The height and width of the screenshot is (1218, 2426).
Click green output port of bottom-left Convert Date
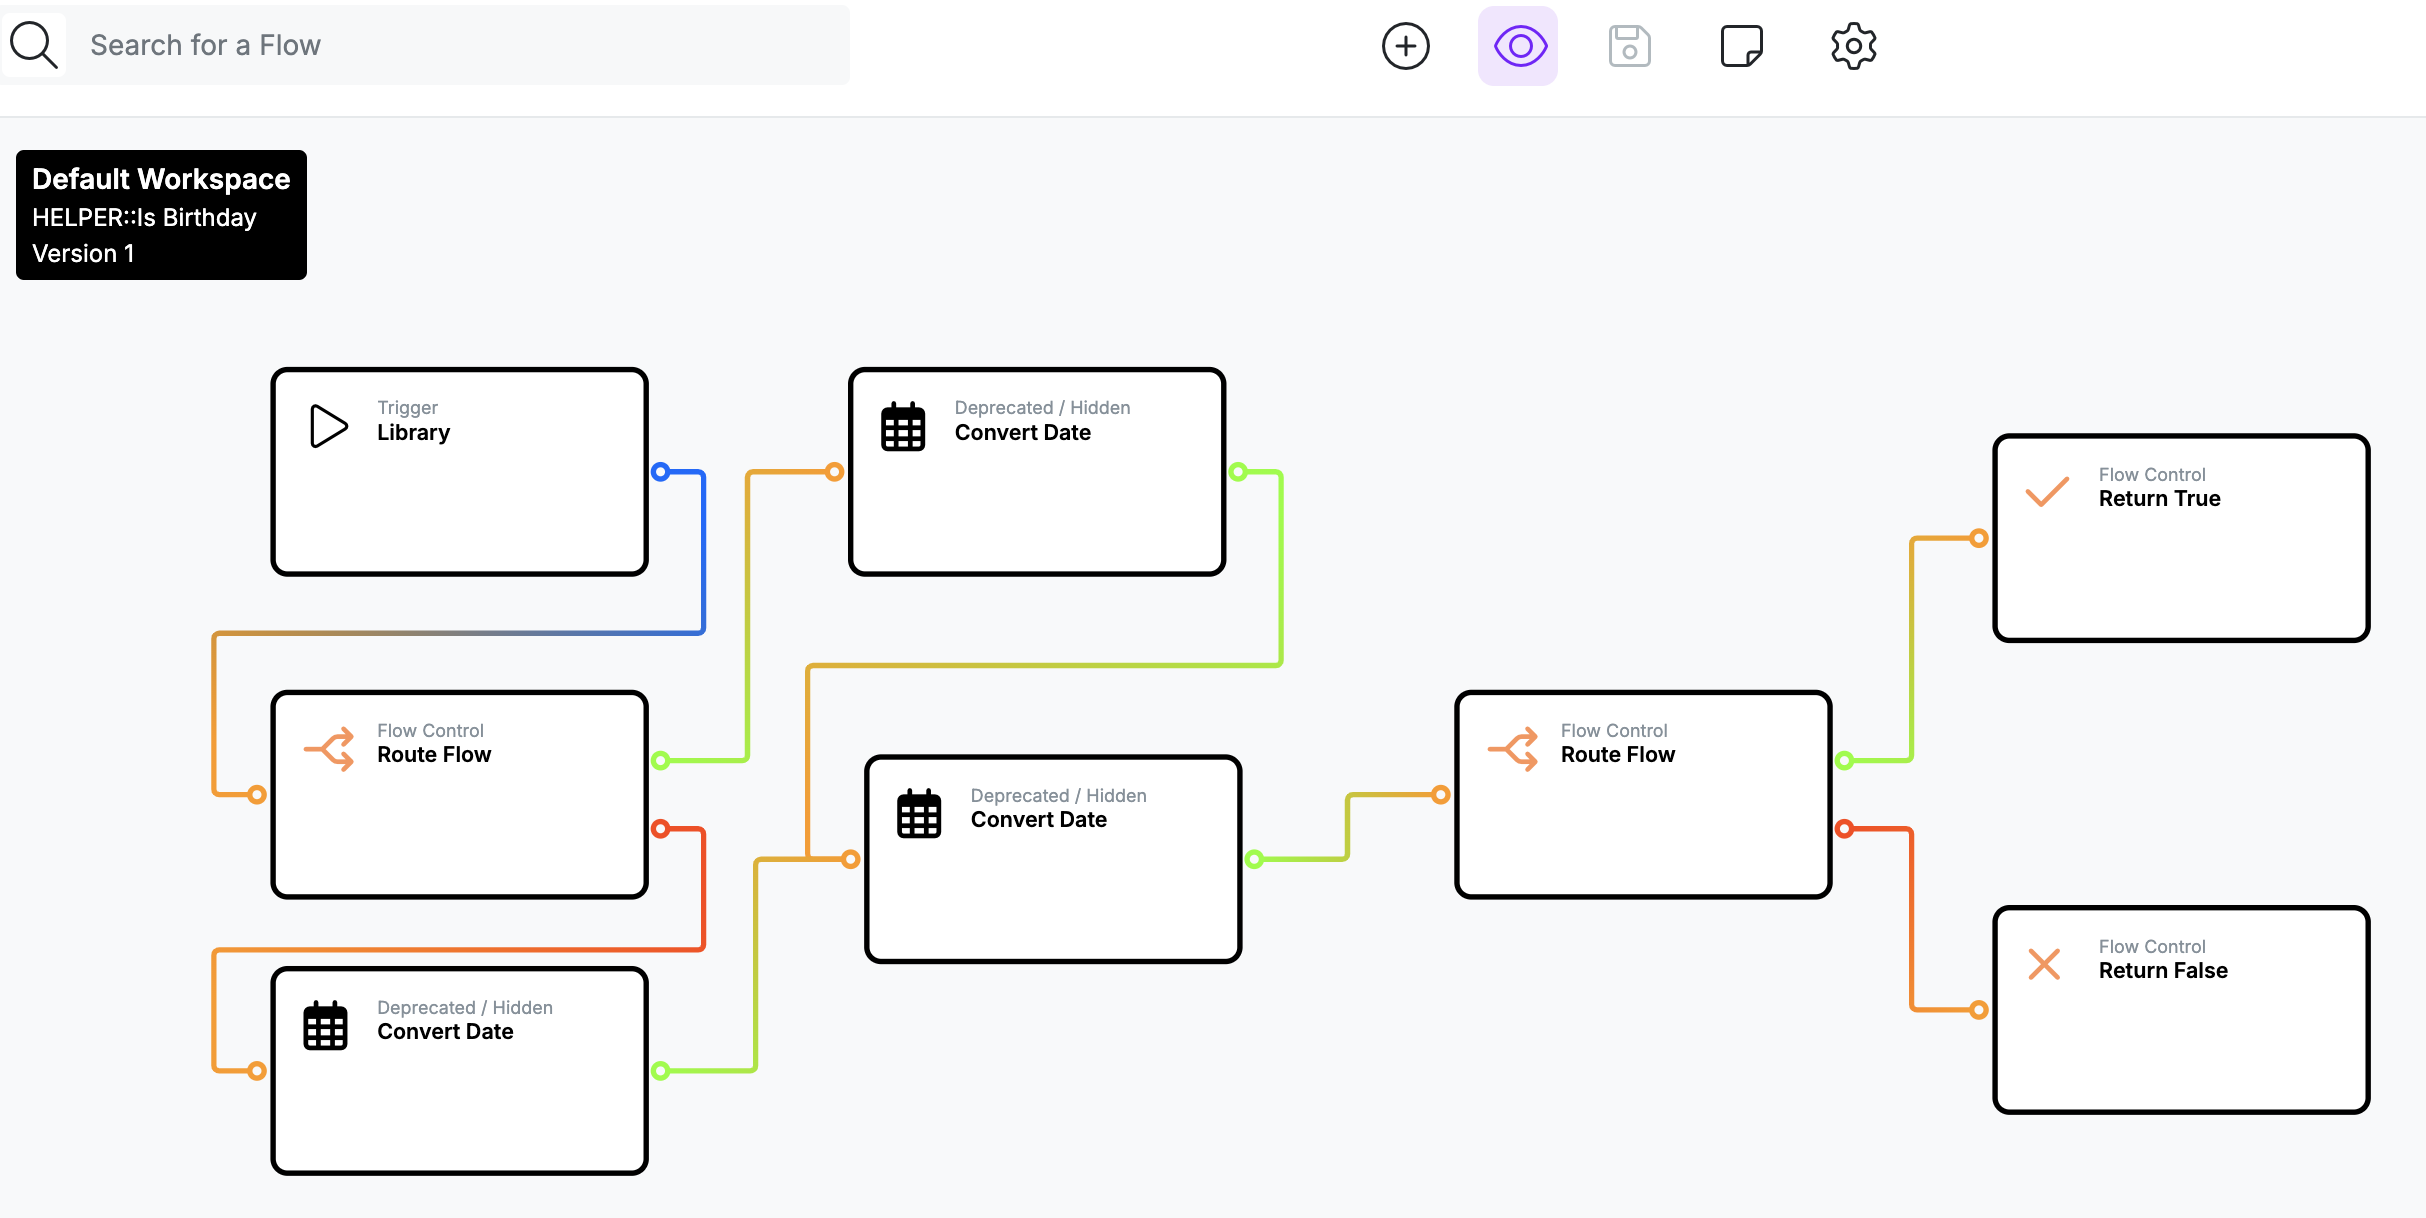pos(660,1070)
